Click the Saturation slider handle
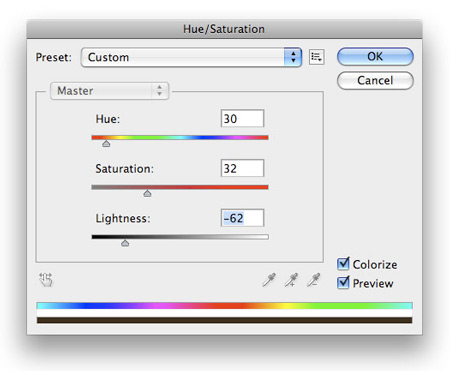Viewport: 450px width, 371px height. pos(147,193)
